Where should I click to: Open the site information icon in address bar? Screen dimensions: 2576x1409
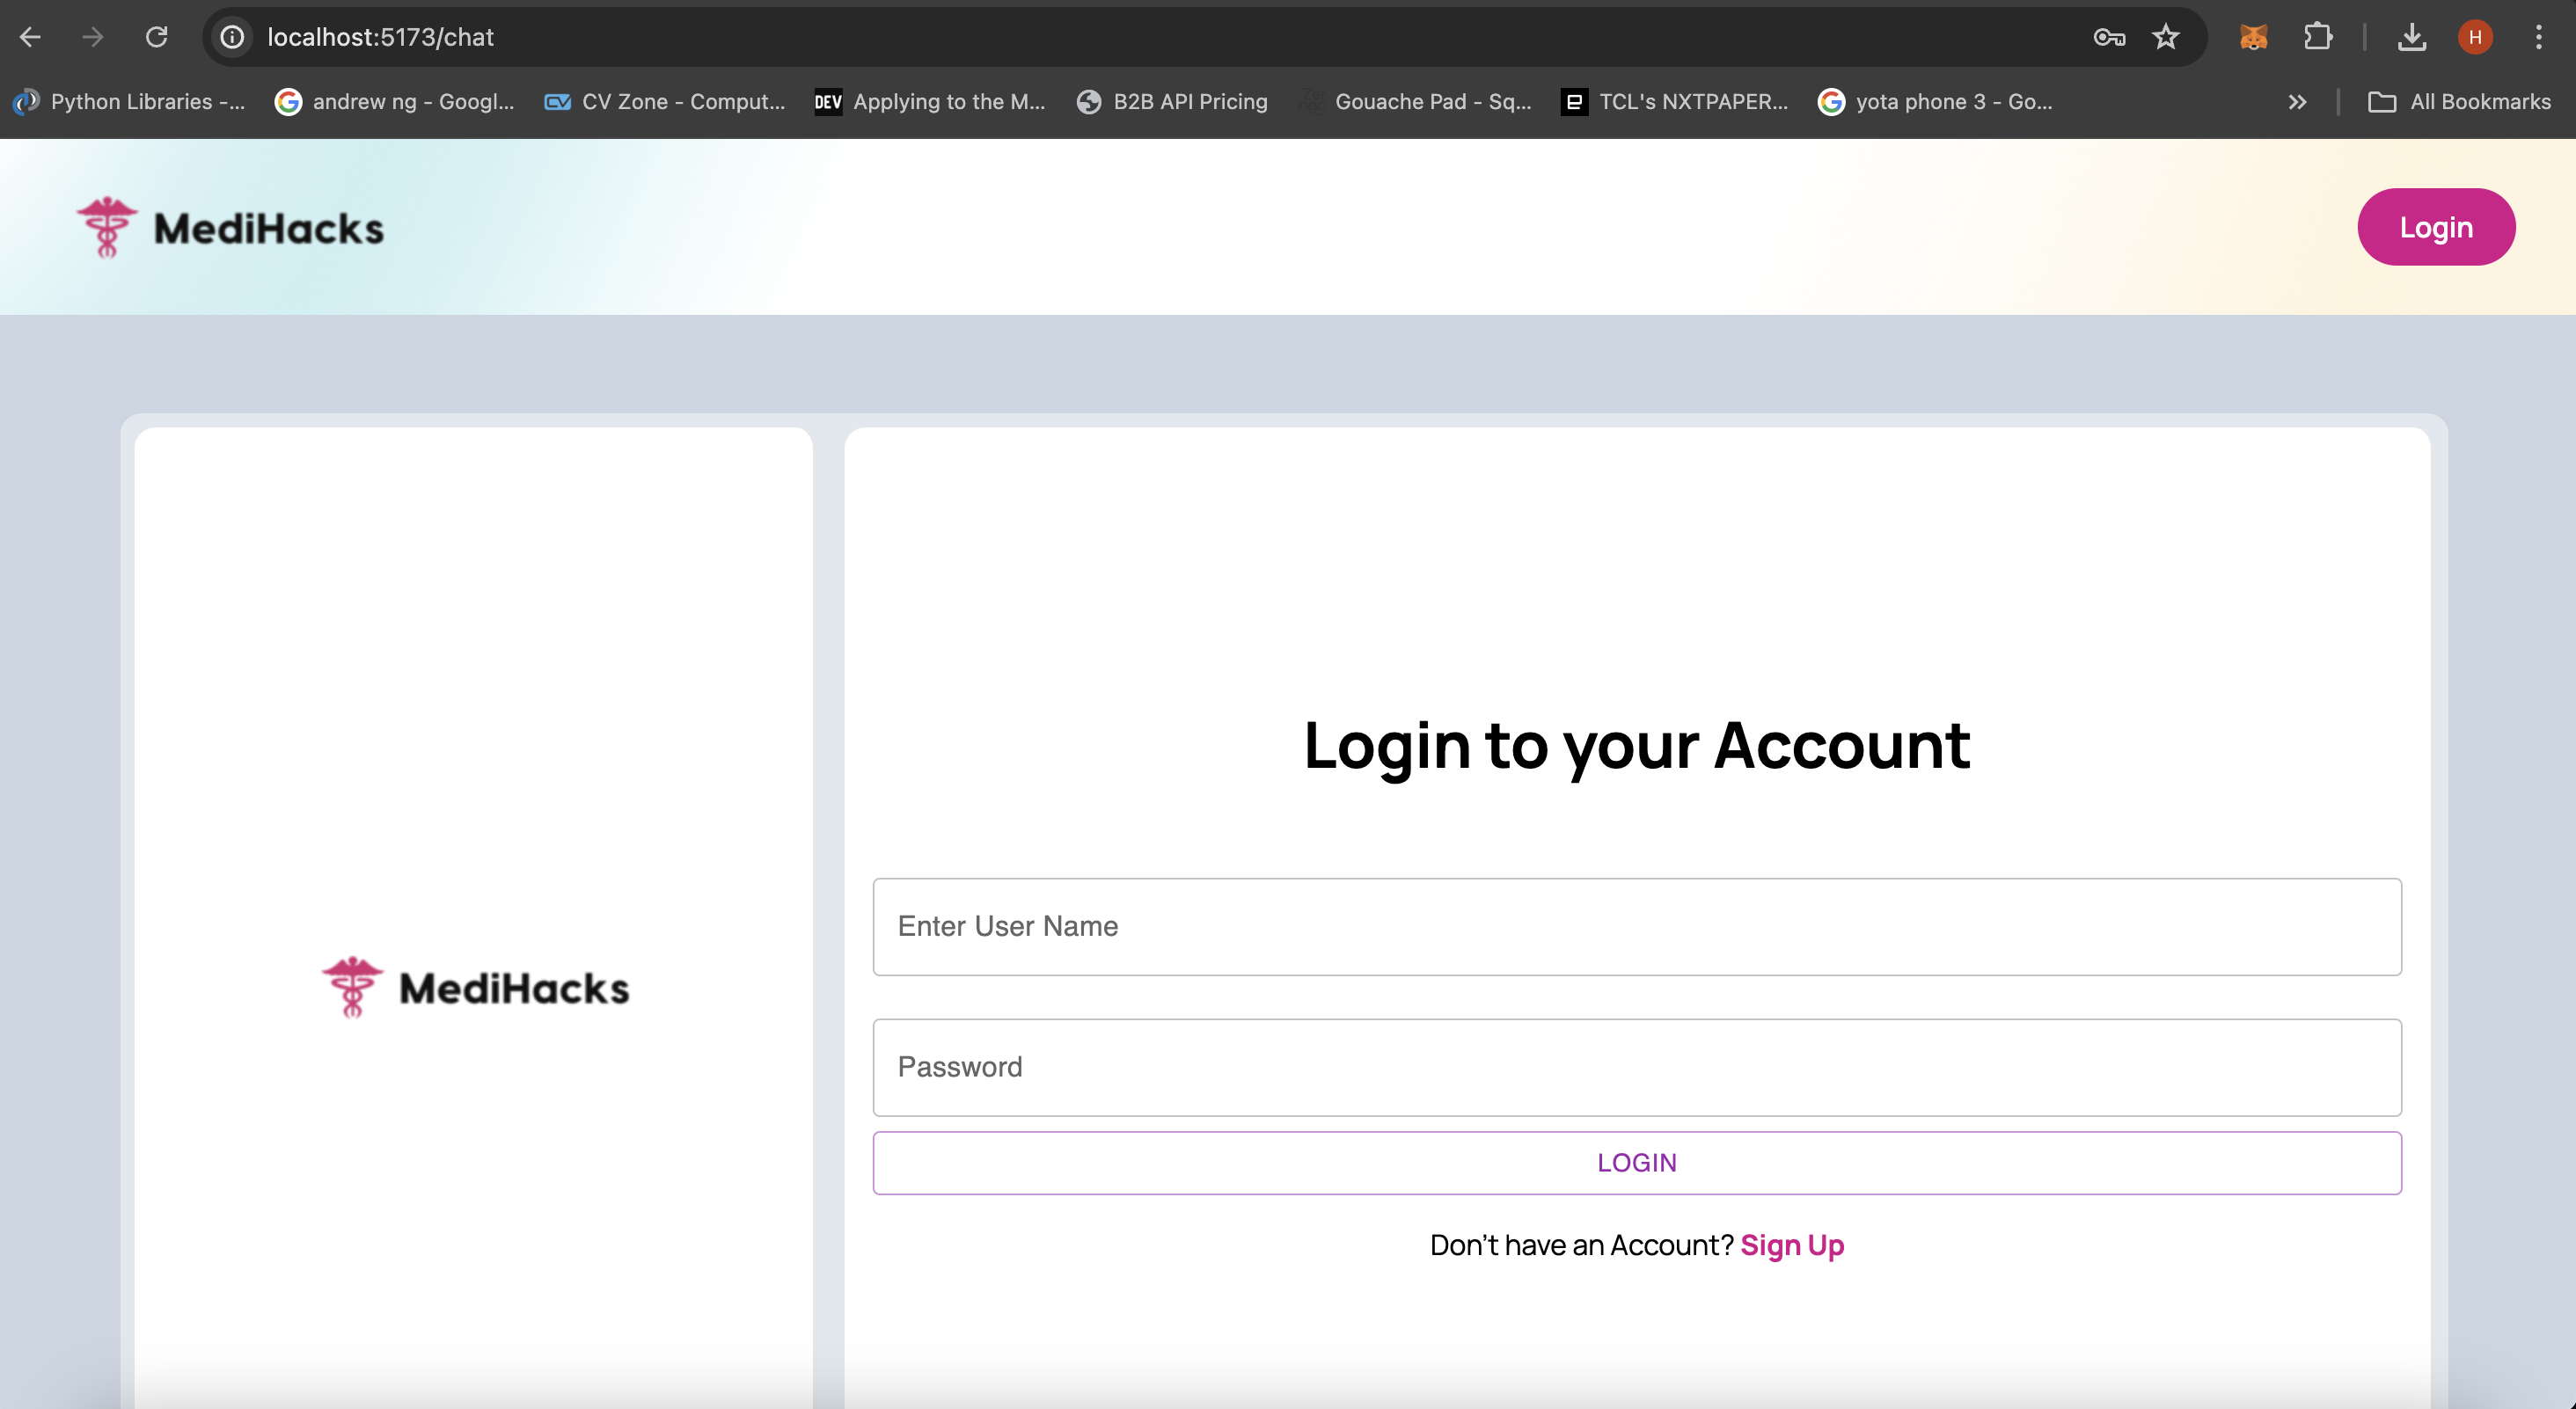(x=232, y=37)
